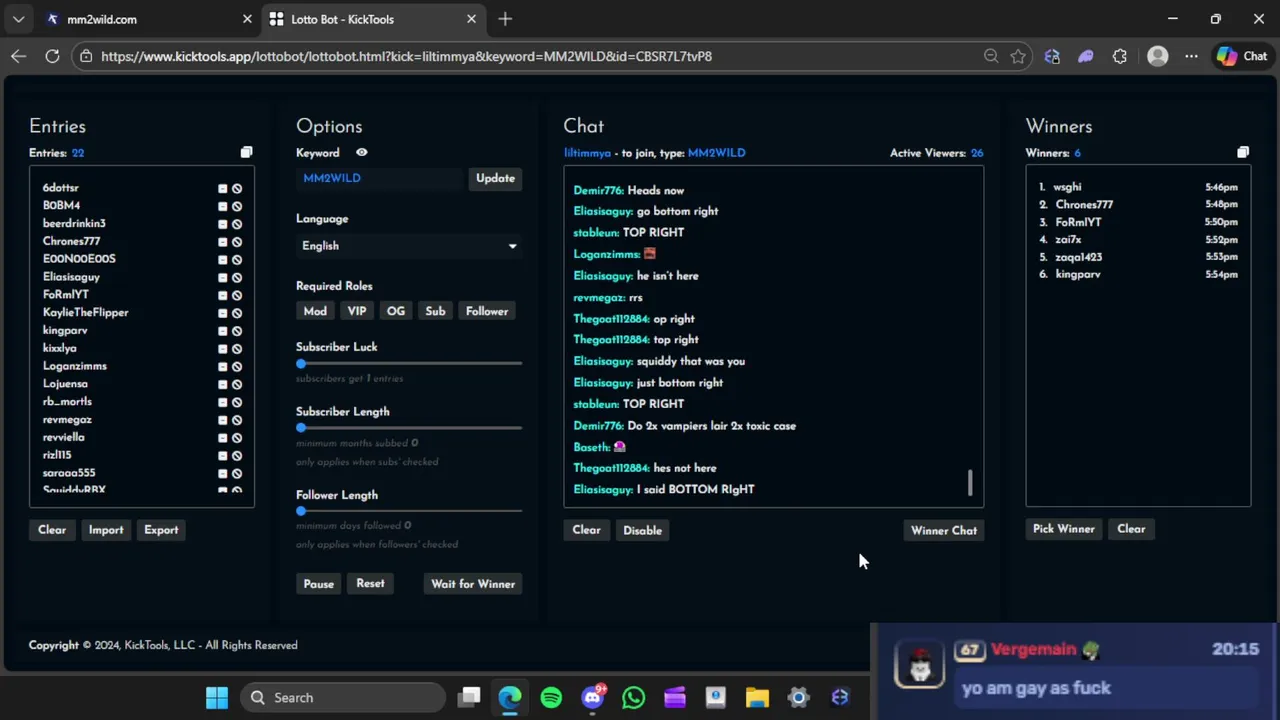Clear the winners list
This screenshot has height=720, width=1280.
click(1131, 529)
